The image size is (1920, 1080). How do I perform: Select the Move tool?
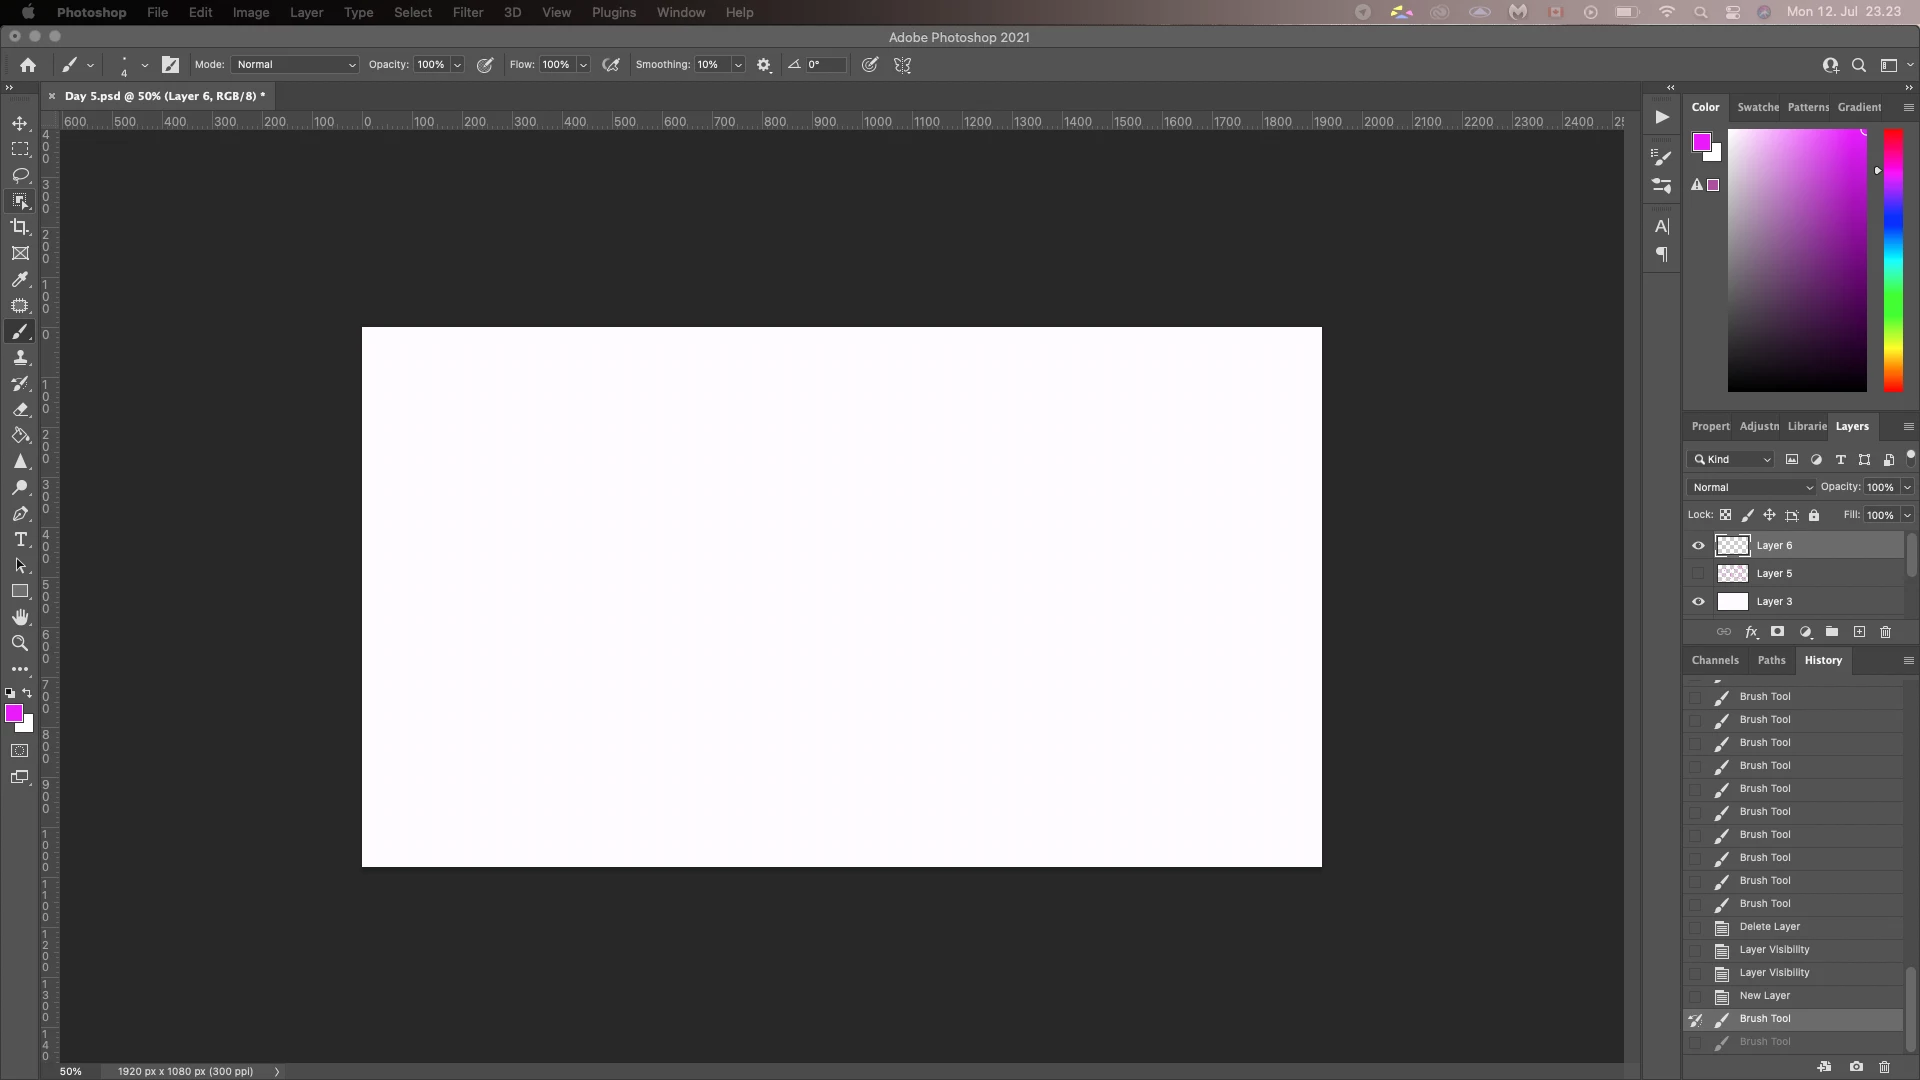coord(20,123)
